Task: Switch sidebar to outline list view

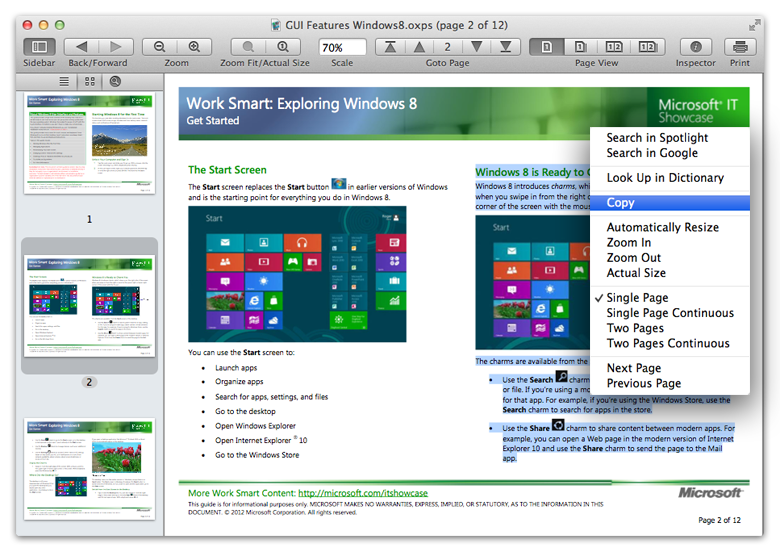Action: [65, 81]
